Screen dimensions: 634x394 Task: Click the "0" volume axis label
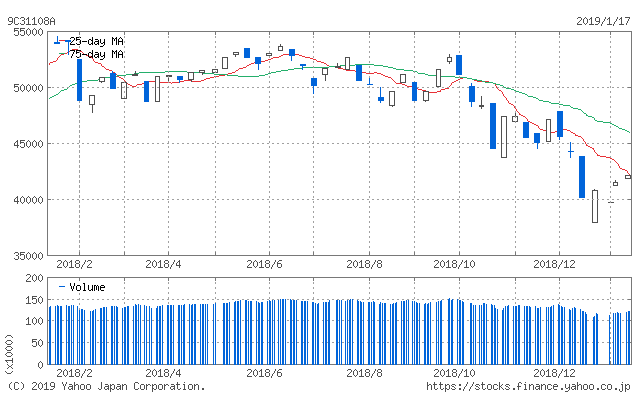(40, 365)
